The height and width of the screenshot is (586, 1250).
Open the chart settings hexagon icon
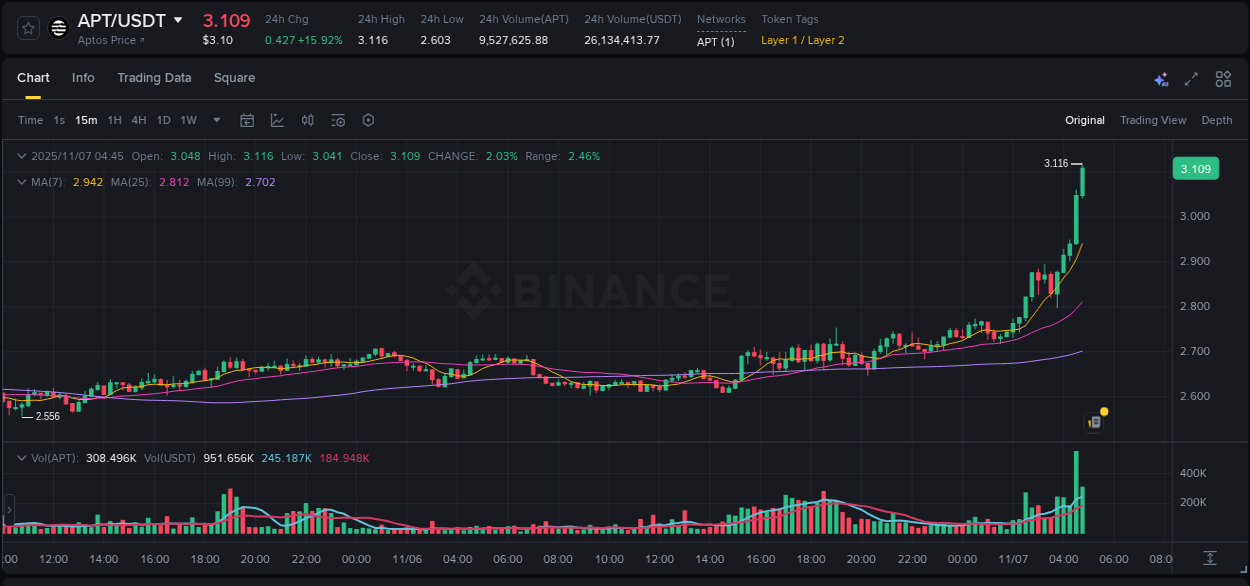click(x=368, y=120)
